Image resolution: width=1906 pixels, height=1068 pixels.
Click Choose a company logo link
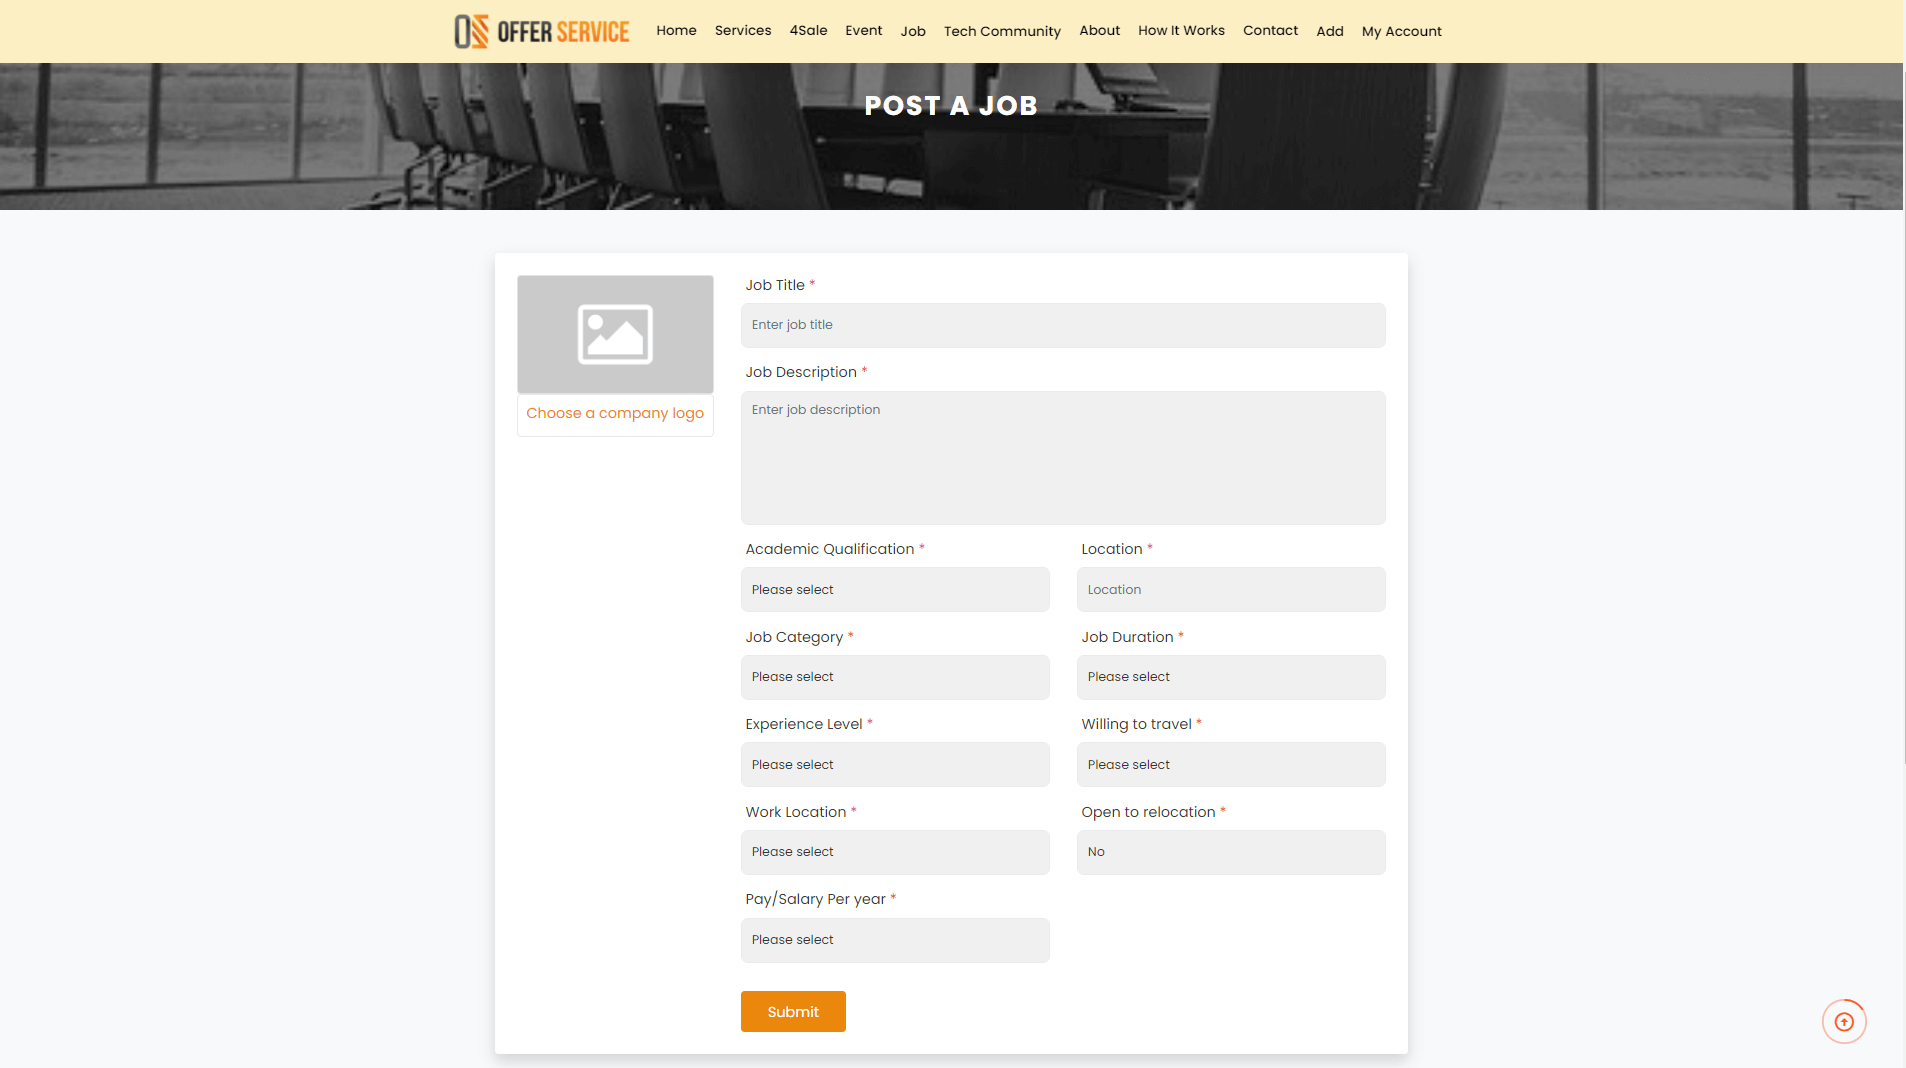[615, 413]
